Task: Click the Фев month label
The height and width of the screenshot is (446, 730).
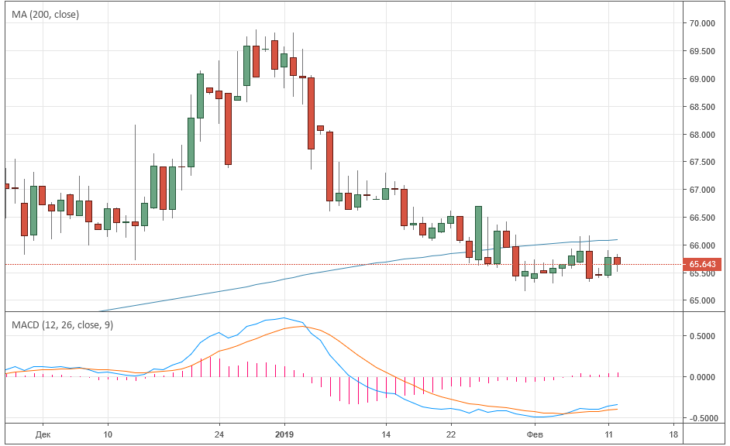Action: click(x=534, y=435)
